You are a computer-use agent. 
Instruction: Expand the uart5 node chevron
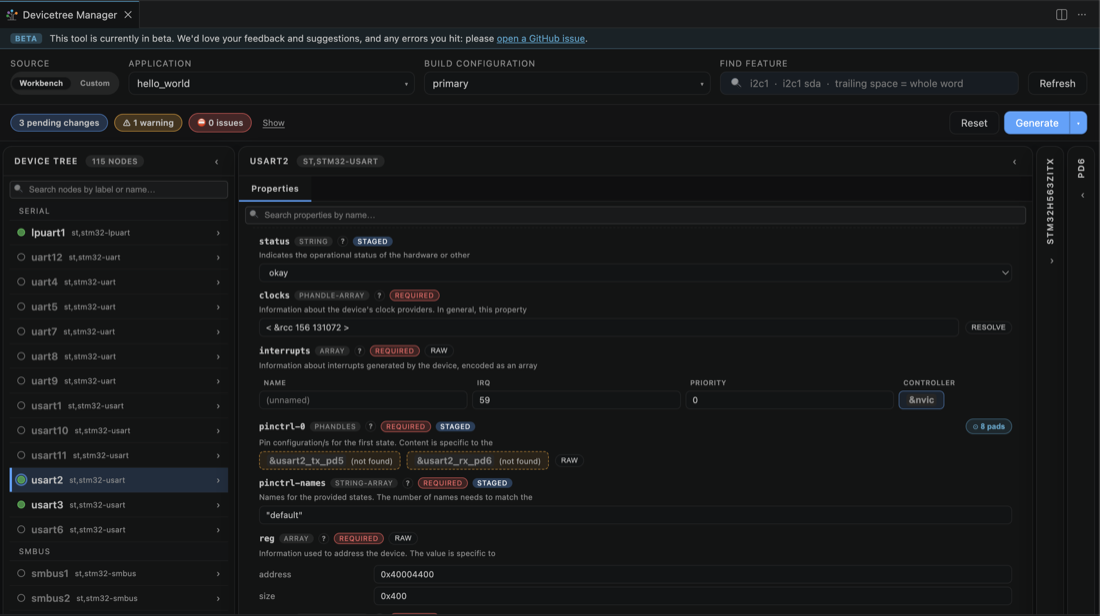pos(218,307)
